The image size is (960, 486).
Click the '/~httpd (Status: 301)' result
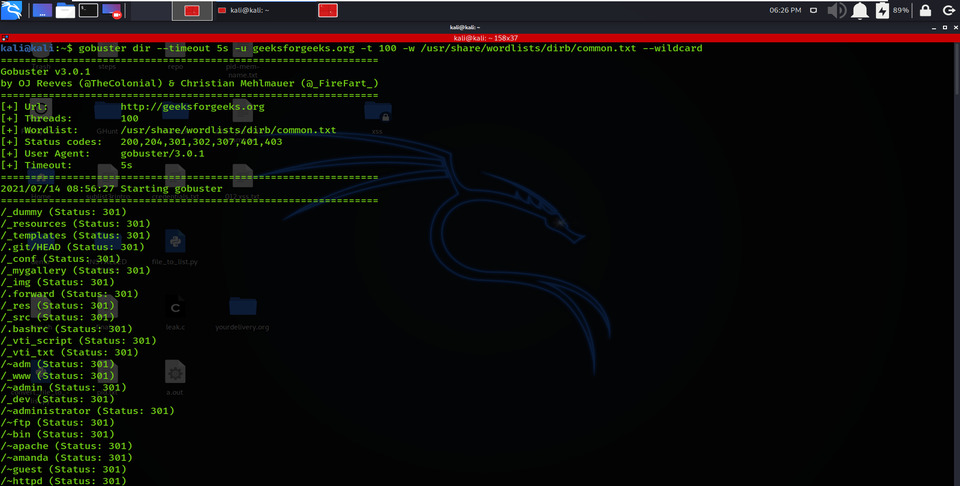click(x=64, y=481)
